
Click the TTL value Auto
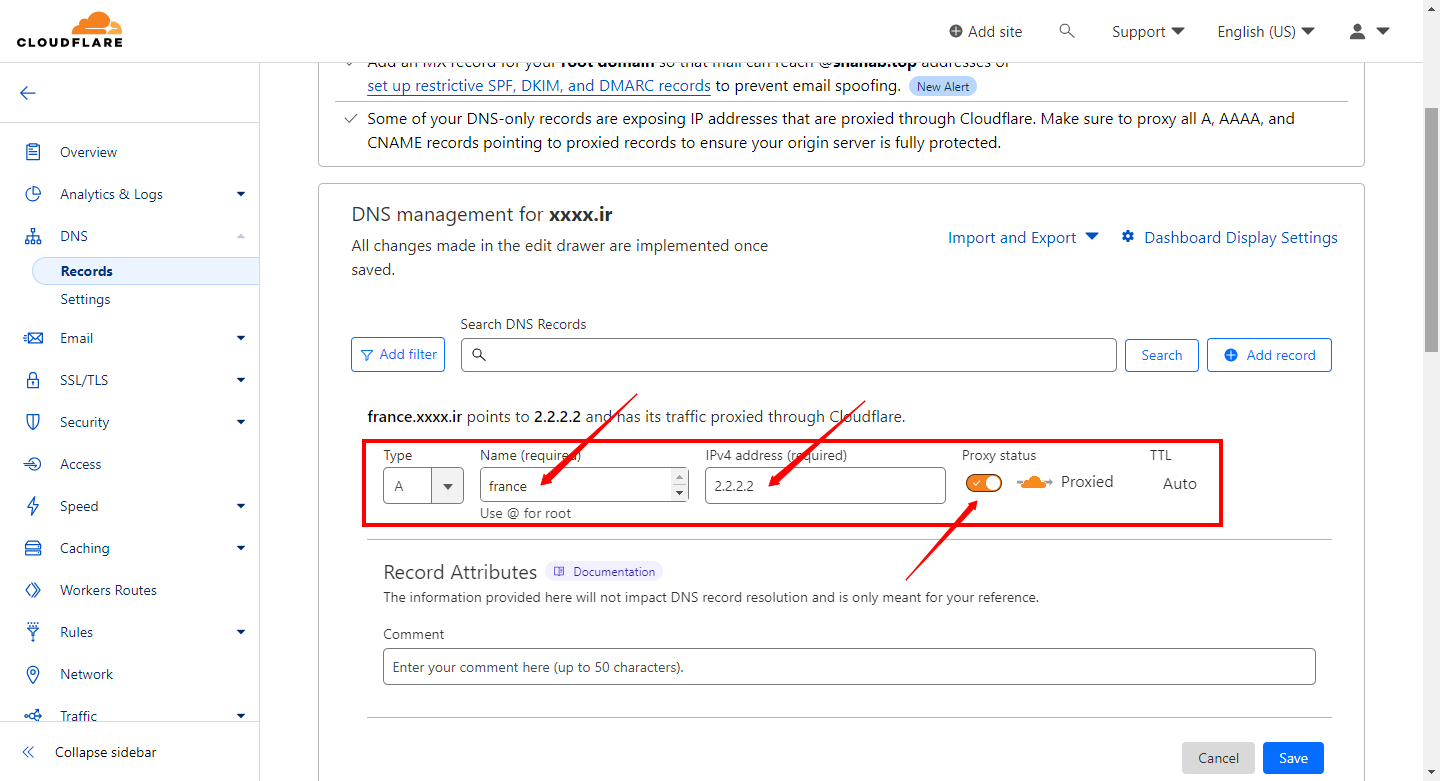[x=1180, y=483]
